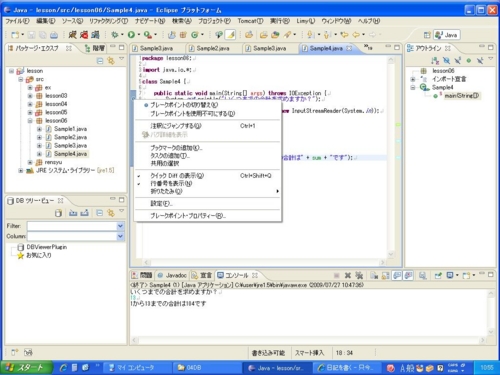Open External Tools run icon
This screenshot has width=500, height=375.
click(x=147, y=35)
